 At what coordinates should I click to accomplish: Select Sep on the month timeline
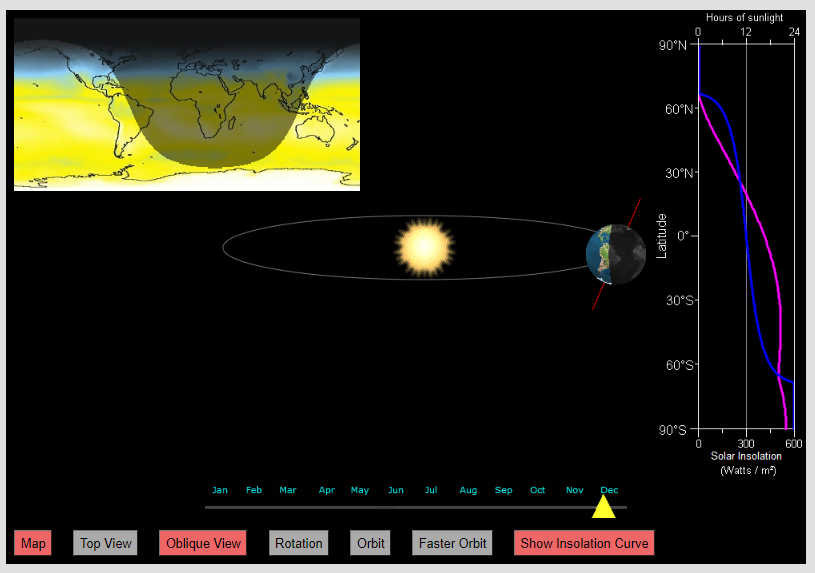504,490
